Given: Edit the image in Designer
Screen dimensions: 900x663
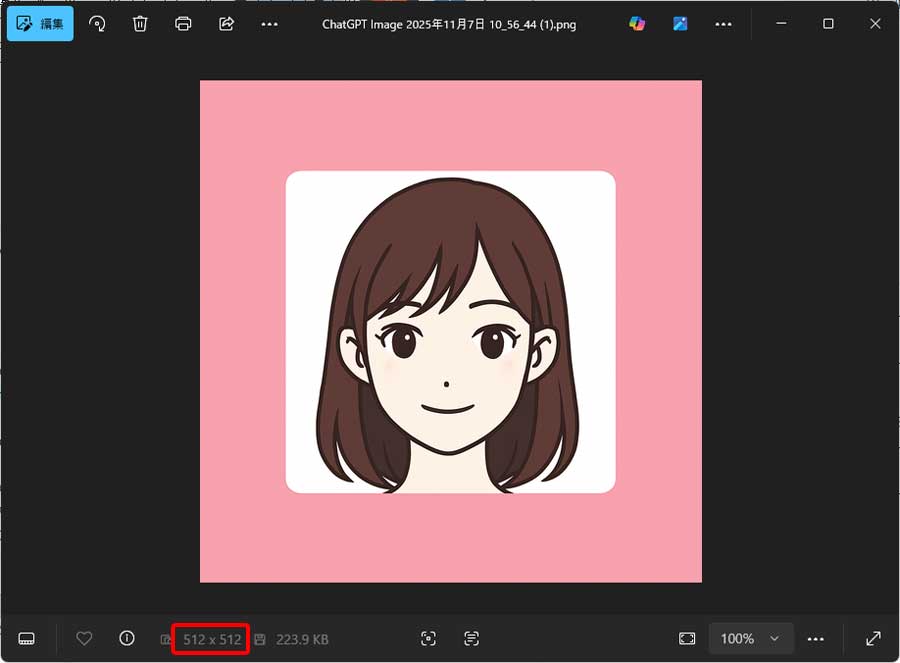Looking at the screenshot, I should [x=680, y=23].
